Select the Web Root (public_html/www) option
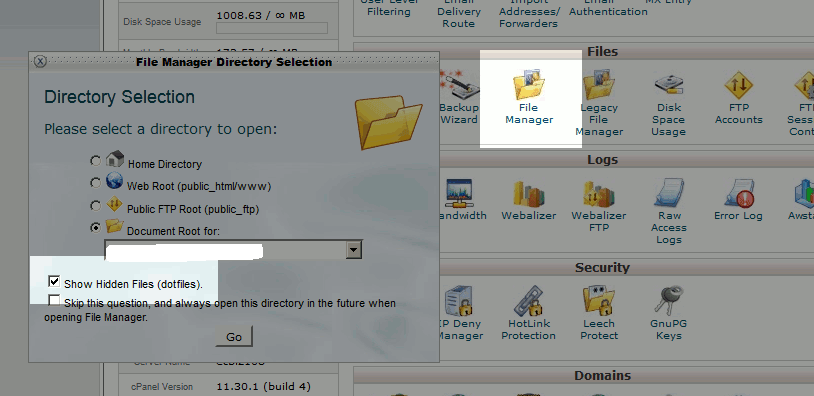The height and width of the screenshot is (396, 814). [95, 183]
